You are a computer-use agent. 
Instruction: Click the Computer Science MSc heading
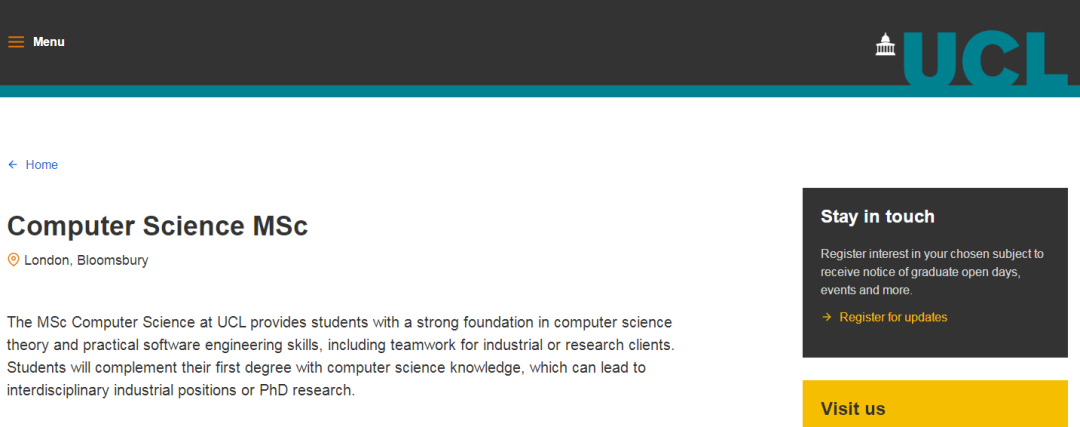157,226
